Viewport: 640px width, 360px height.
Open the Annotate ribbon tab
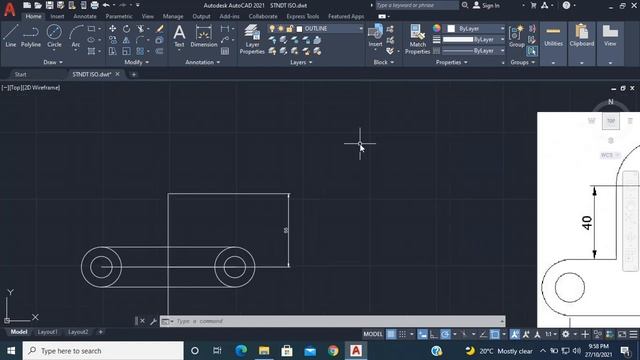[x=85, y=16]
